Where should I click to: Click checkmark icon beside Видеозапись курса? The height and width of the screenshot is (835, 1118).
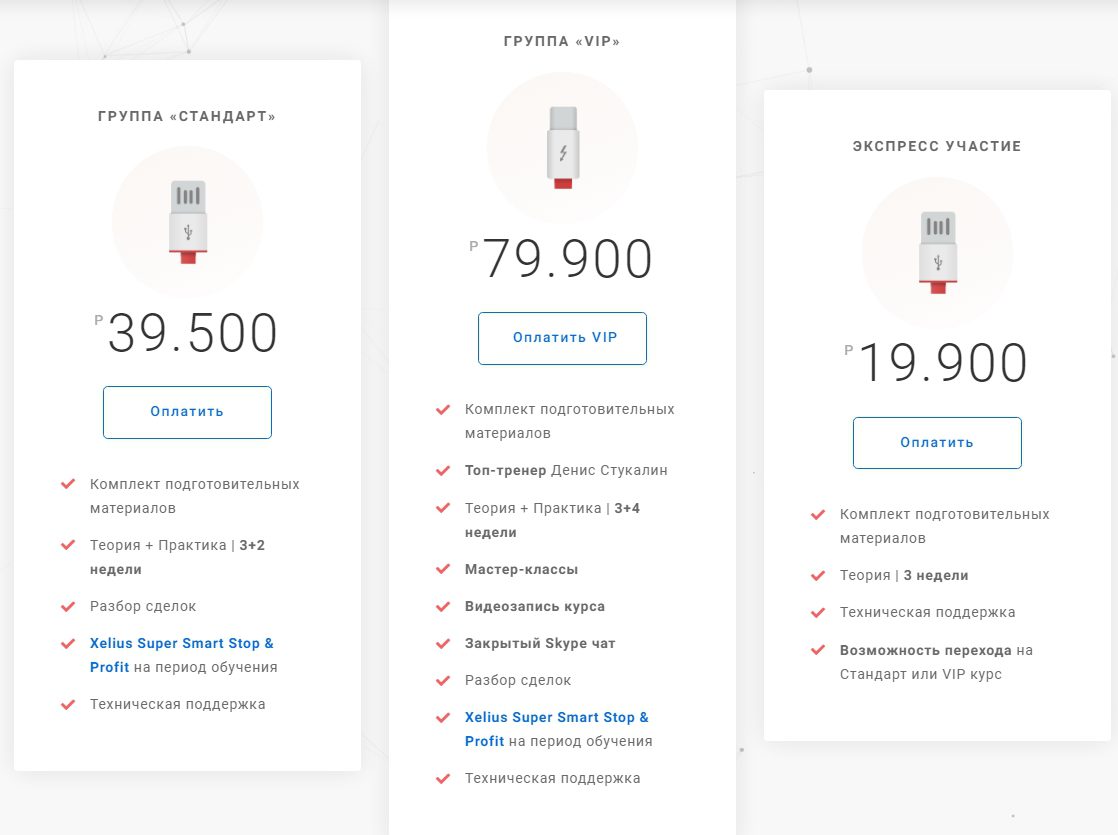[x=443, y=606]
